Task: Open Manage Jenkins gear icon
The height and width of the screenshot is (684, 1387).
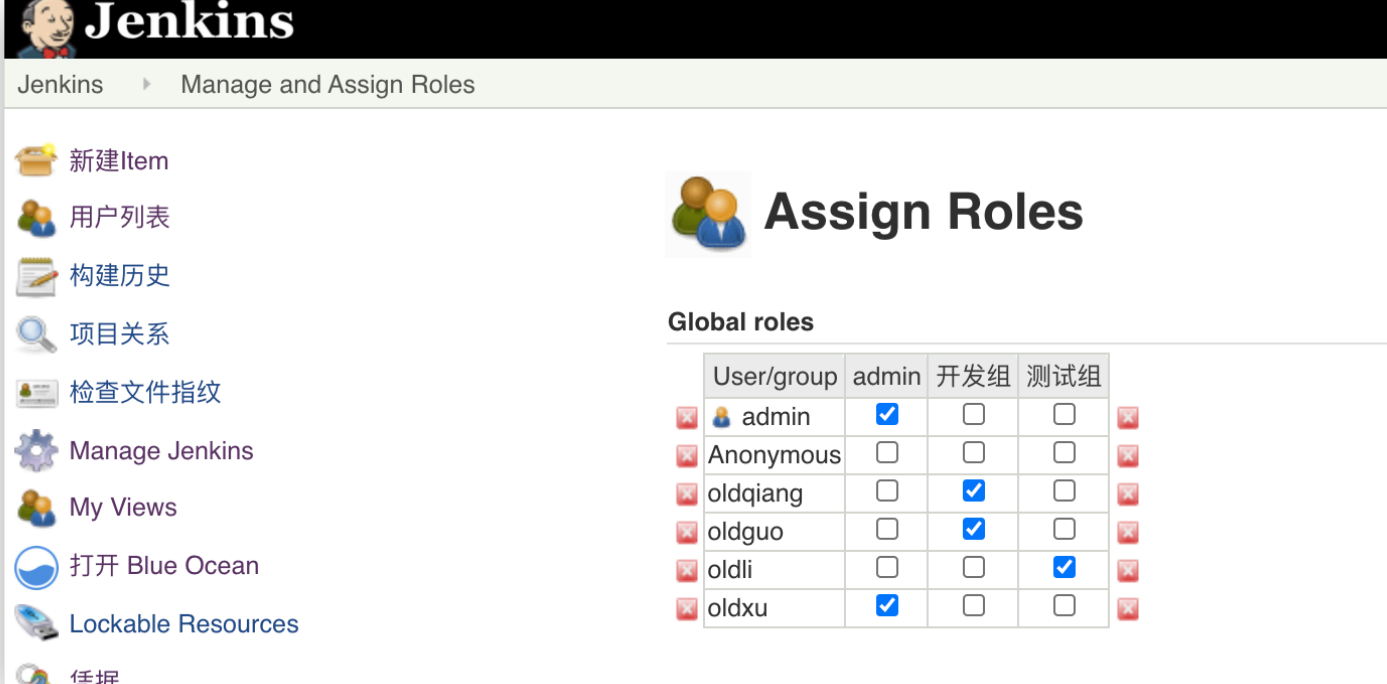Action: pos(37,451)
